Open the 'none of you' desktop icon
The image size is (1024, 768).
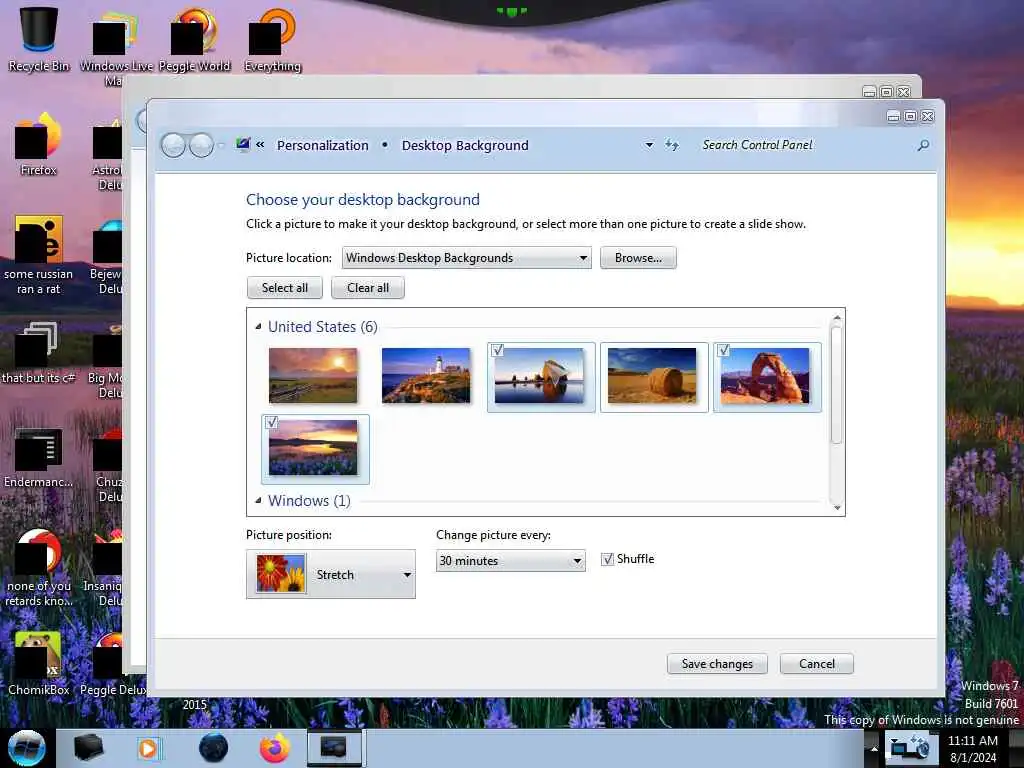point(39,568)
